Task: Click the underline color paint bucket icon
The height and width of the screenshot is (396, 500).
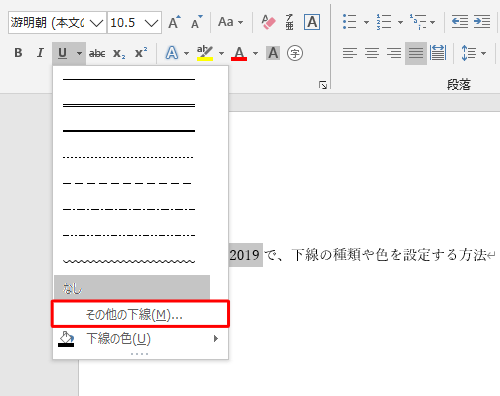Action: click(66, 339)
